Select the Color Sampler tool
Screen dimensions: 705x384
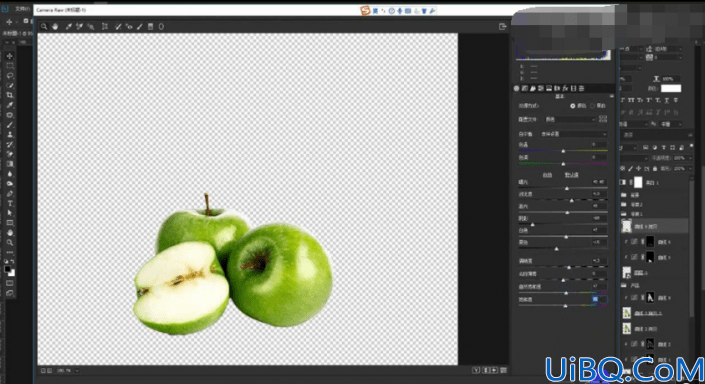[x=79, y=27]
